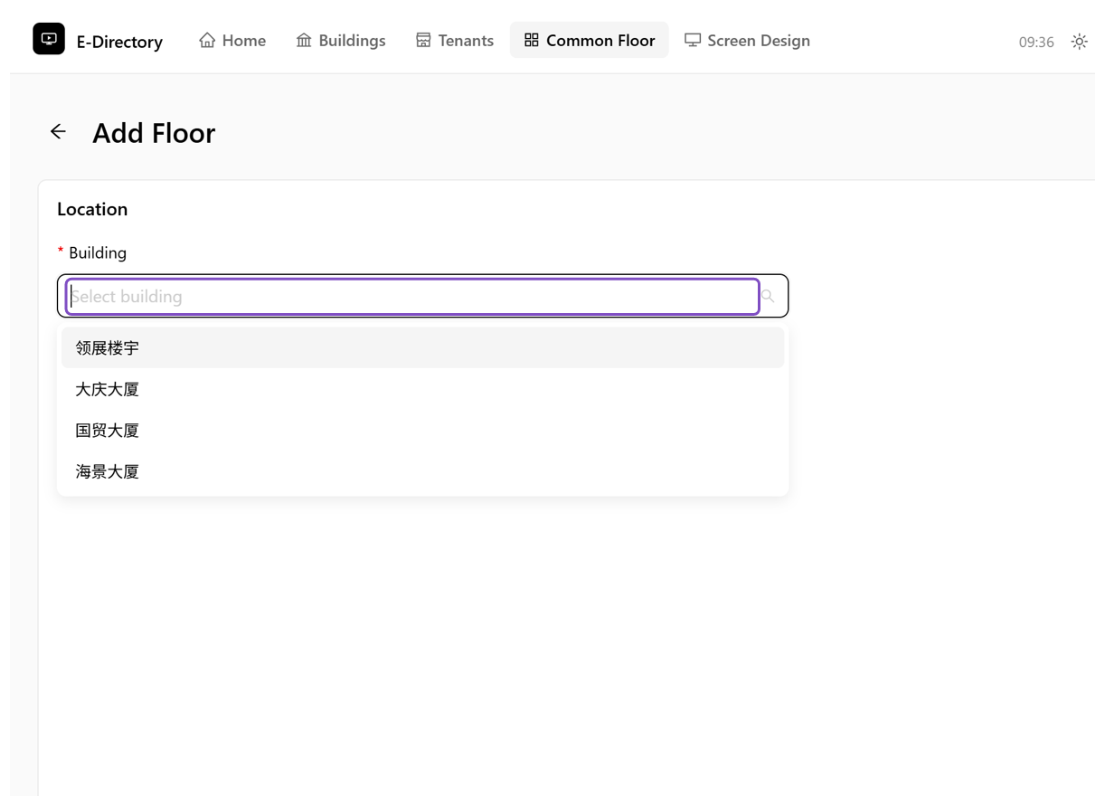The width and height of the screenshot is (1105, 807).
Task: Open the Buildings tab
Action: (341, 40)
